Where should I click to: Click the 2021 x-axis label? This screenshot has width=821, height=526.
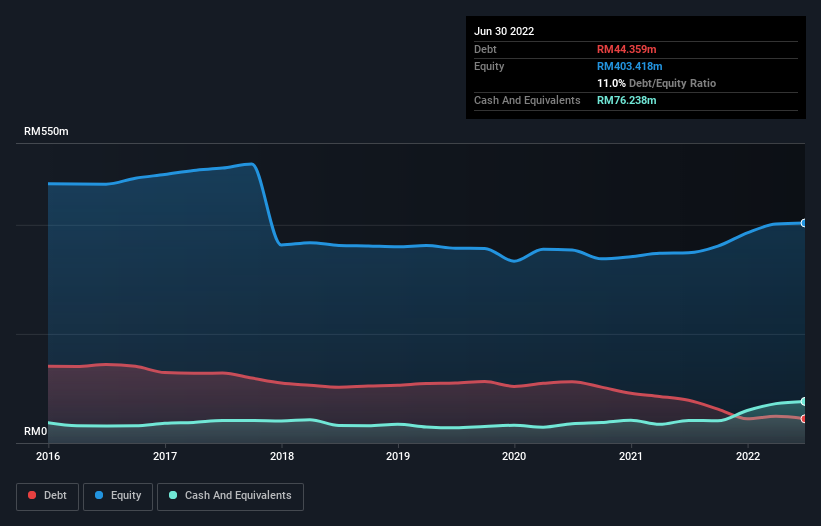(631, 456)
